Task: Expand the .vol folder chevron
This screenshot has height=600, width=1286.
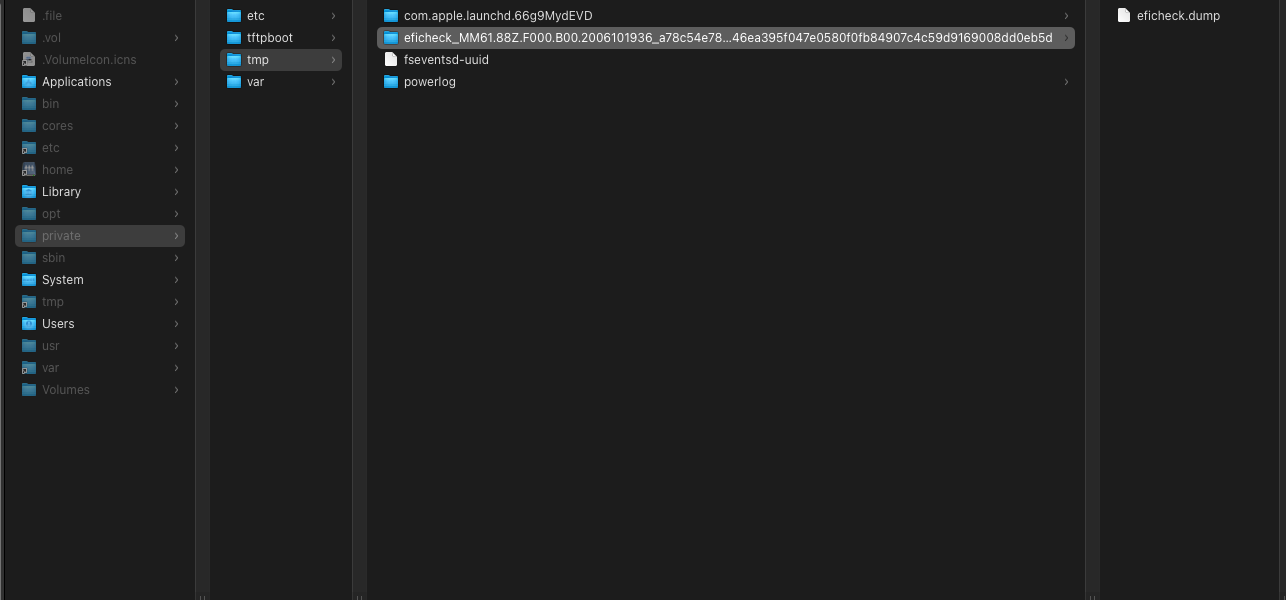Action: 177,38
